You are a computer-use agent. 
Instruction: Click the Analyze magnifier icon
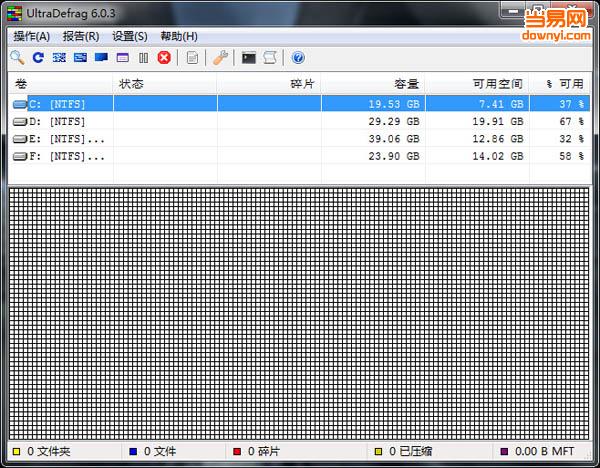(x=17, y=58)
